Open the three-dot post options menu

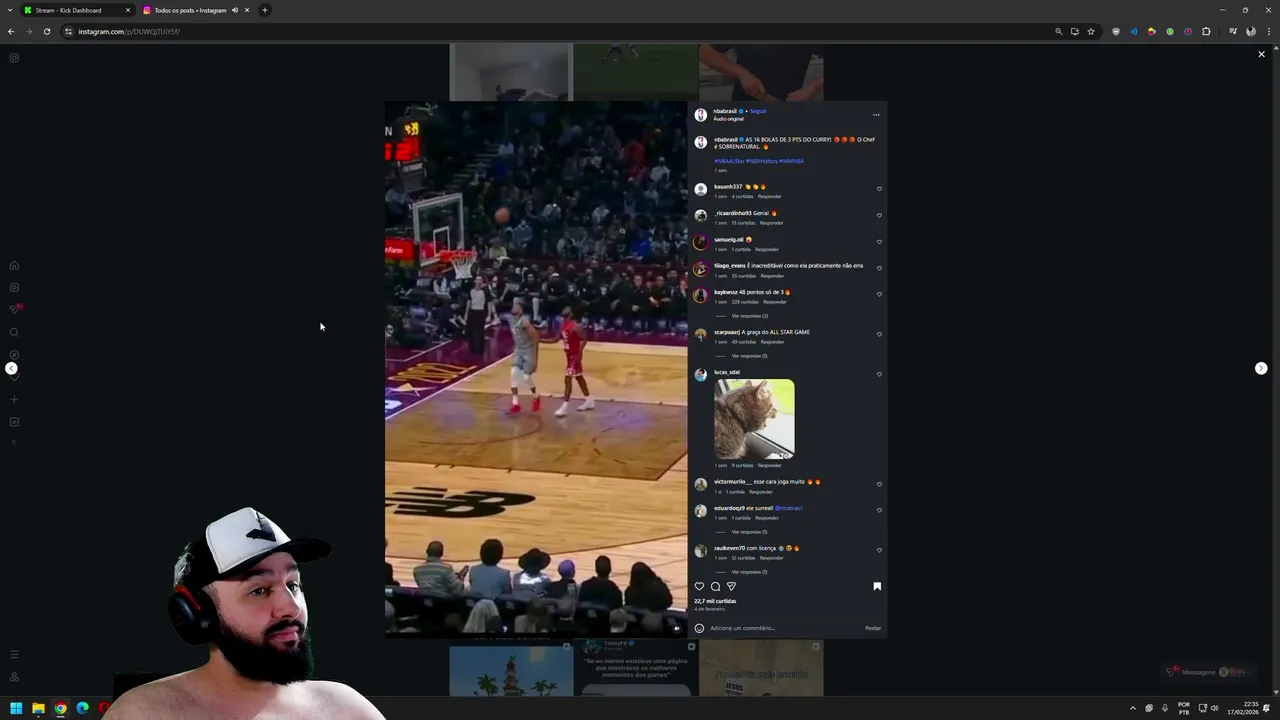coord(876,115)
